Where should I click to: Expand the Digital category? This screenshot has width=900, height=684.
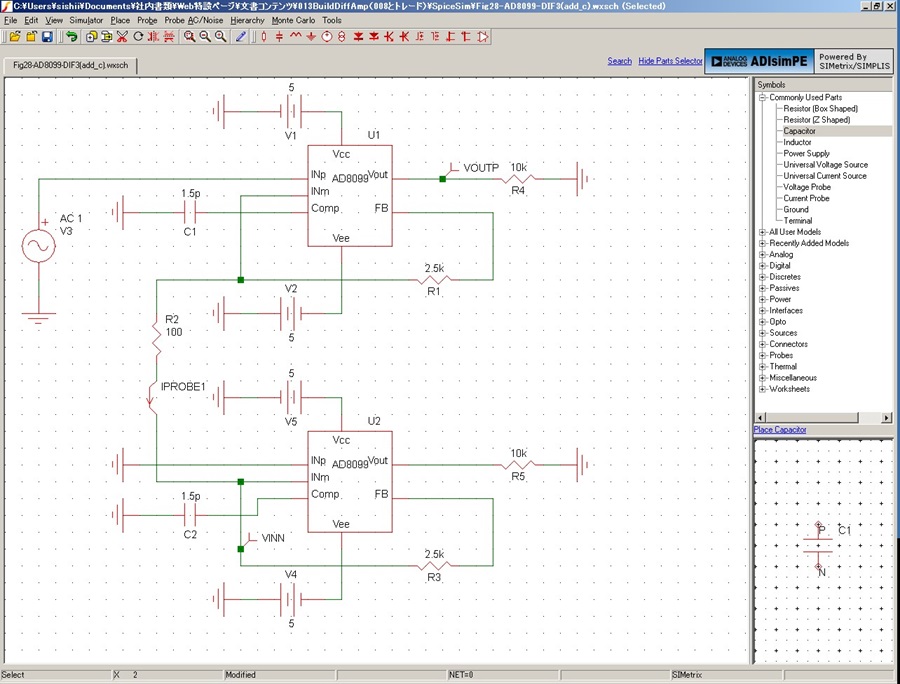click(x=762, y=266)
